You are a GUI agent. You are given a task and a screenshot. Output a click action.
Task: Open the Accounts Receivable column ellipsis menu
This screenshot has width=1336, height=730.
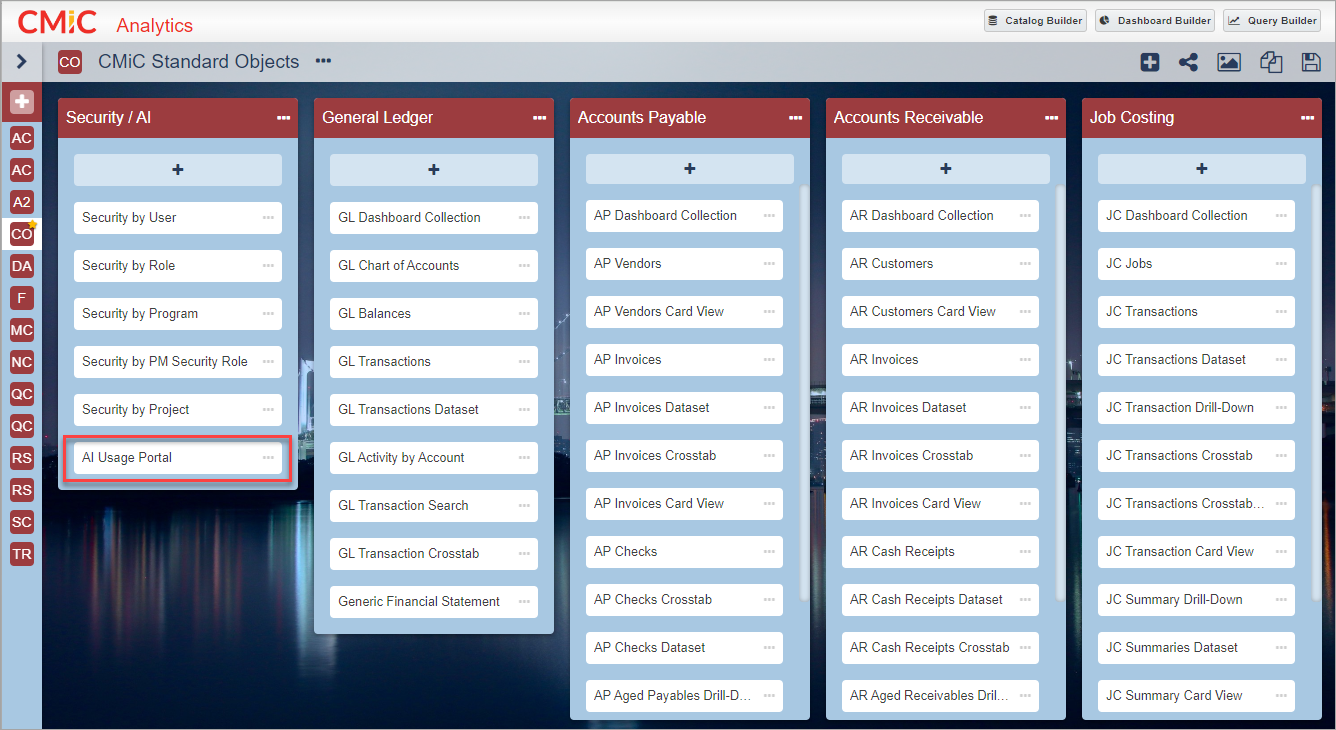[1052, 118]
